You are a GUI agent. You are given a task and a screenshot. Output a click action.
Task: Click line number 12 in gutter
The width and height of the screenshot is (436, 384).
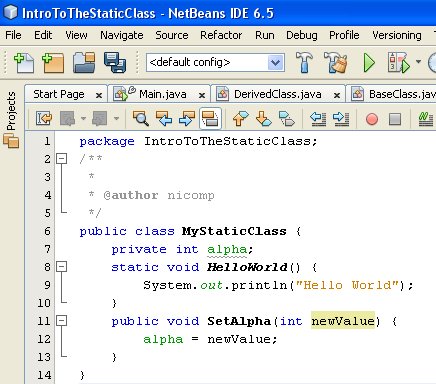(44, 339)
